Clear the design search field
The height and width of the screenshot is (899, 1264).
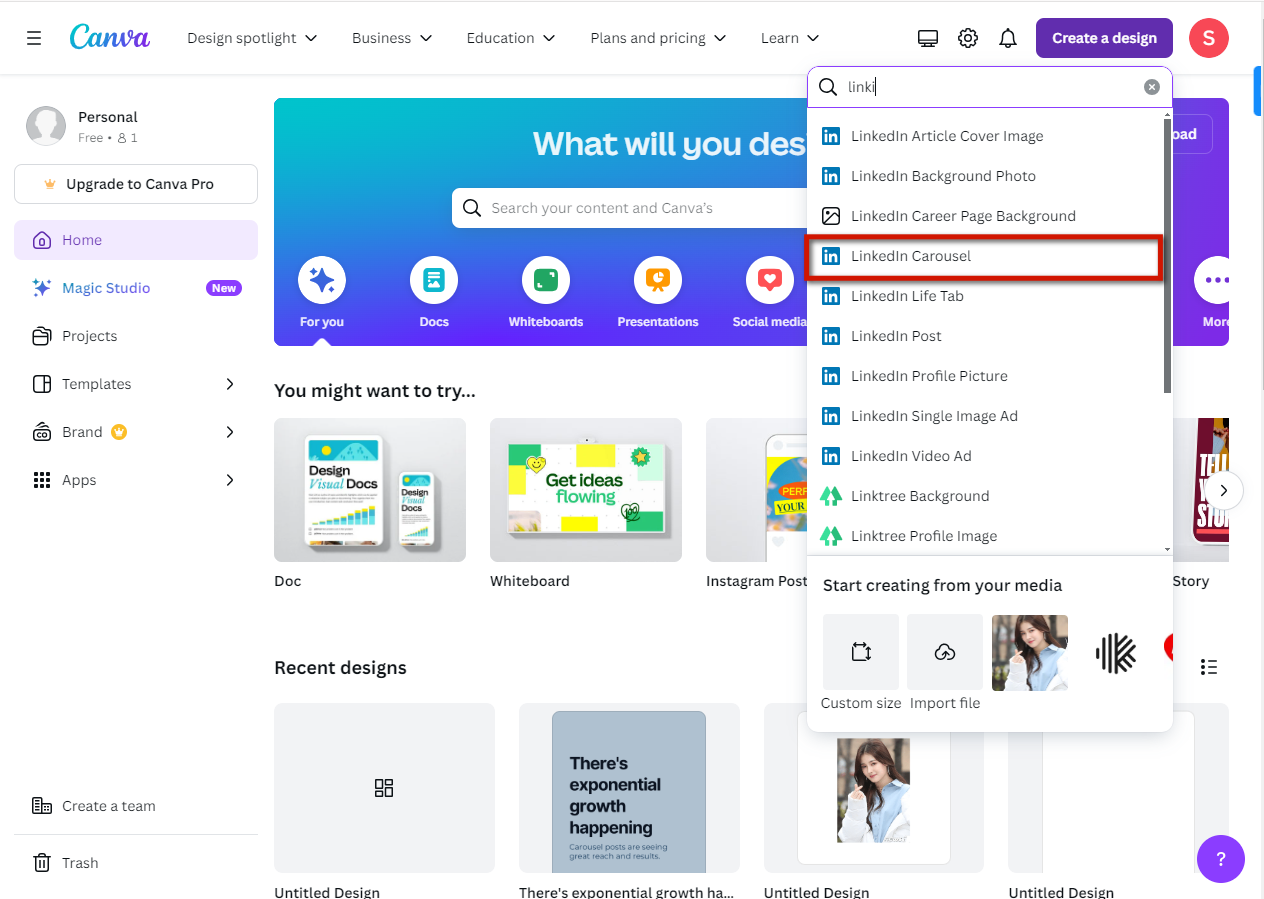pyautogui.click(x=1152, y=87)
